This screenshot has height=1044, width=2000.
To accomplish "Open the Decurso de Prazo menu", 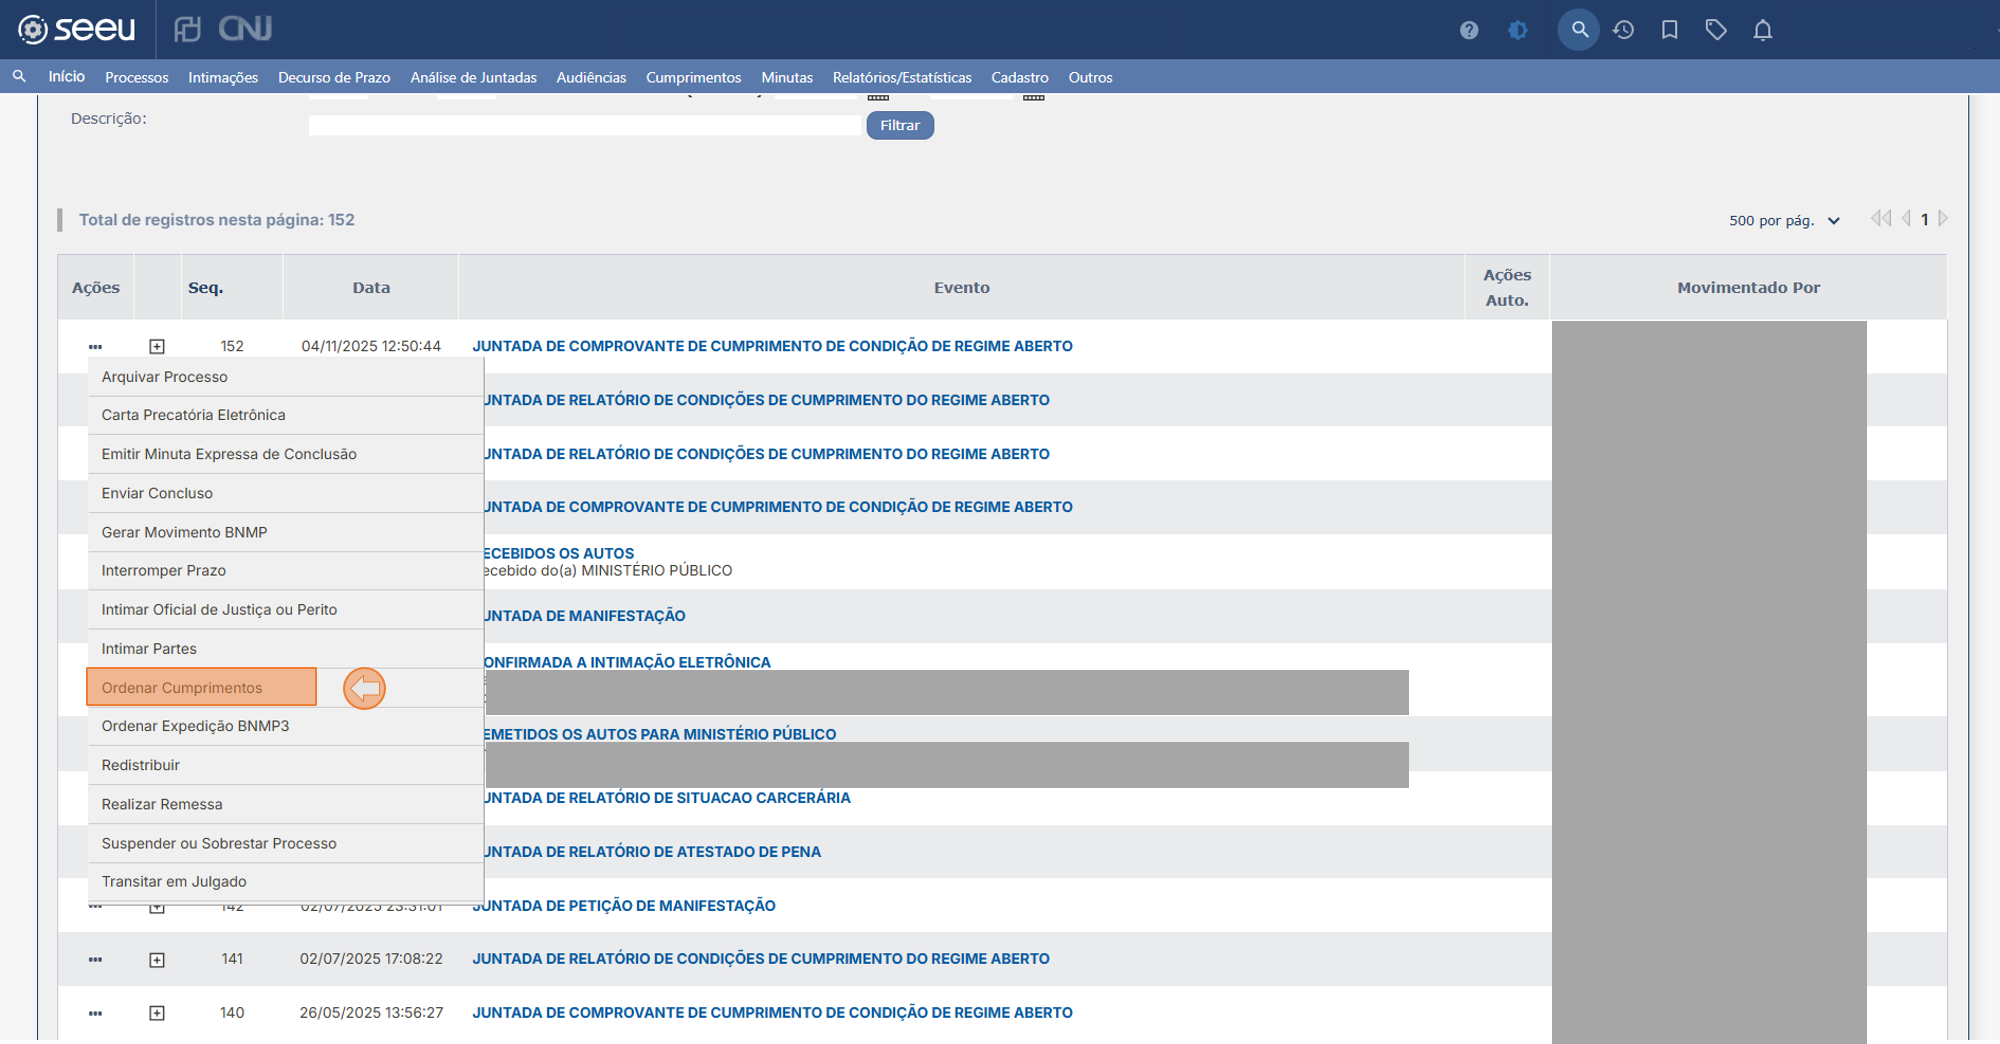I will (334, 77).
